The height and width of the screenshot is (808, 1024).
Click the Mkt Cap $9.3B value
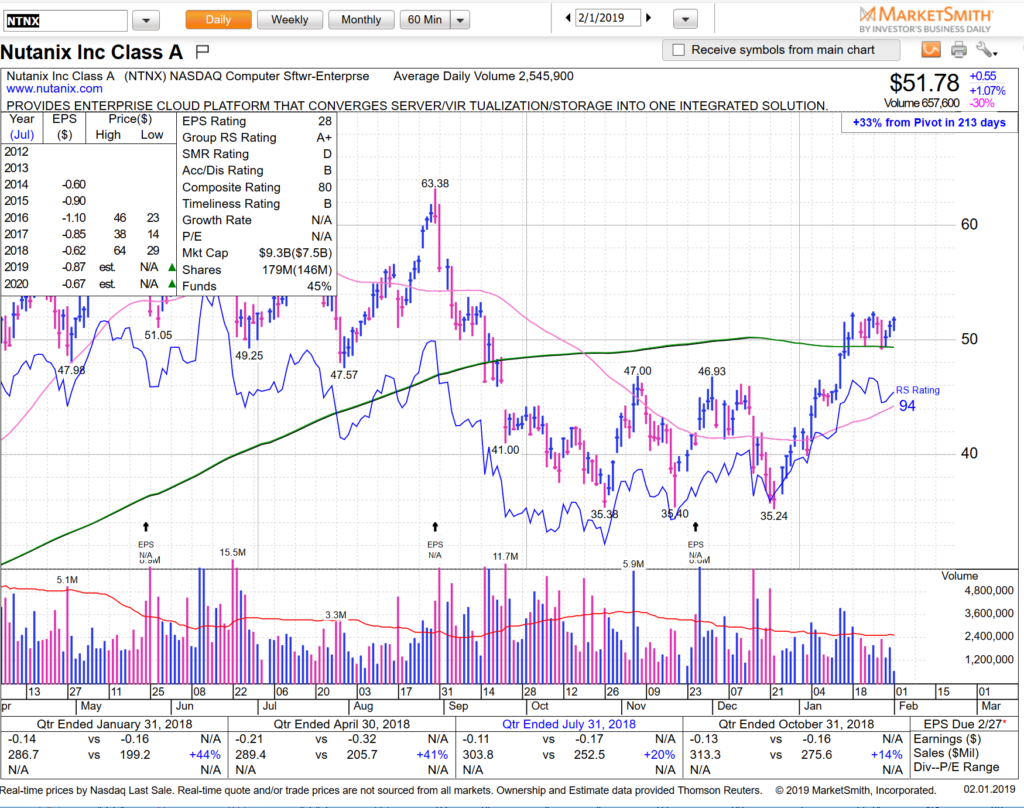tap(295, 253)
